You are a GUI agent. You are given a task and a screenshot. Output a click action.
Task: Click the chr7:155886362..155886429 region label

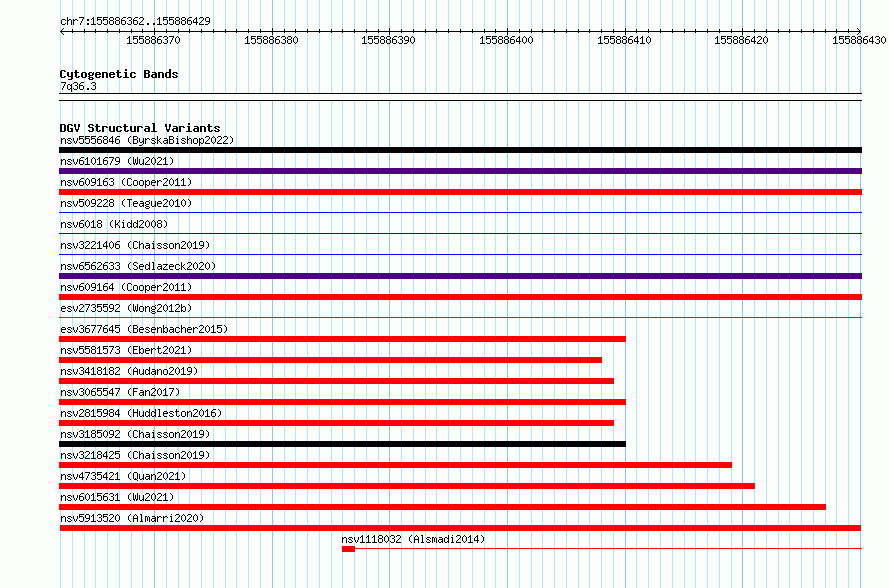[x=135, y=21]
